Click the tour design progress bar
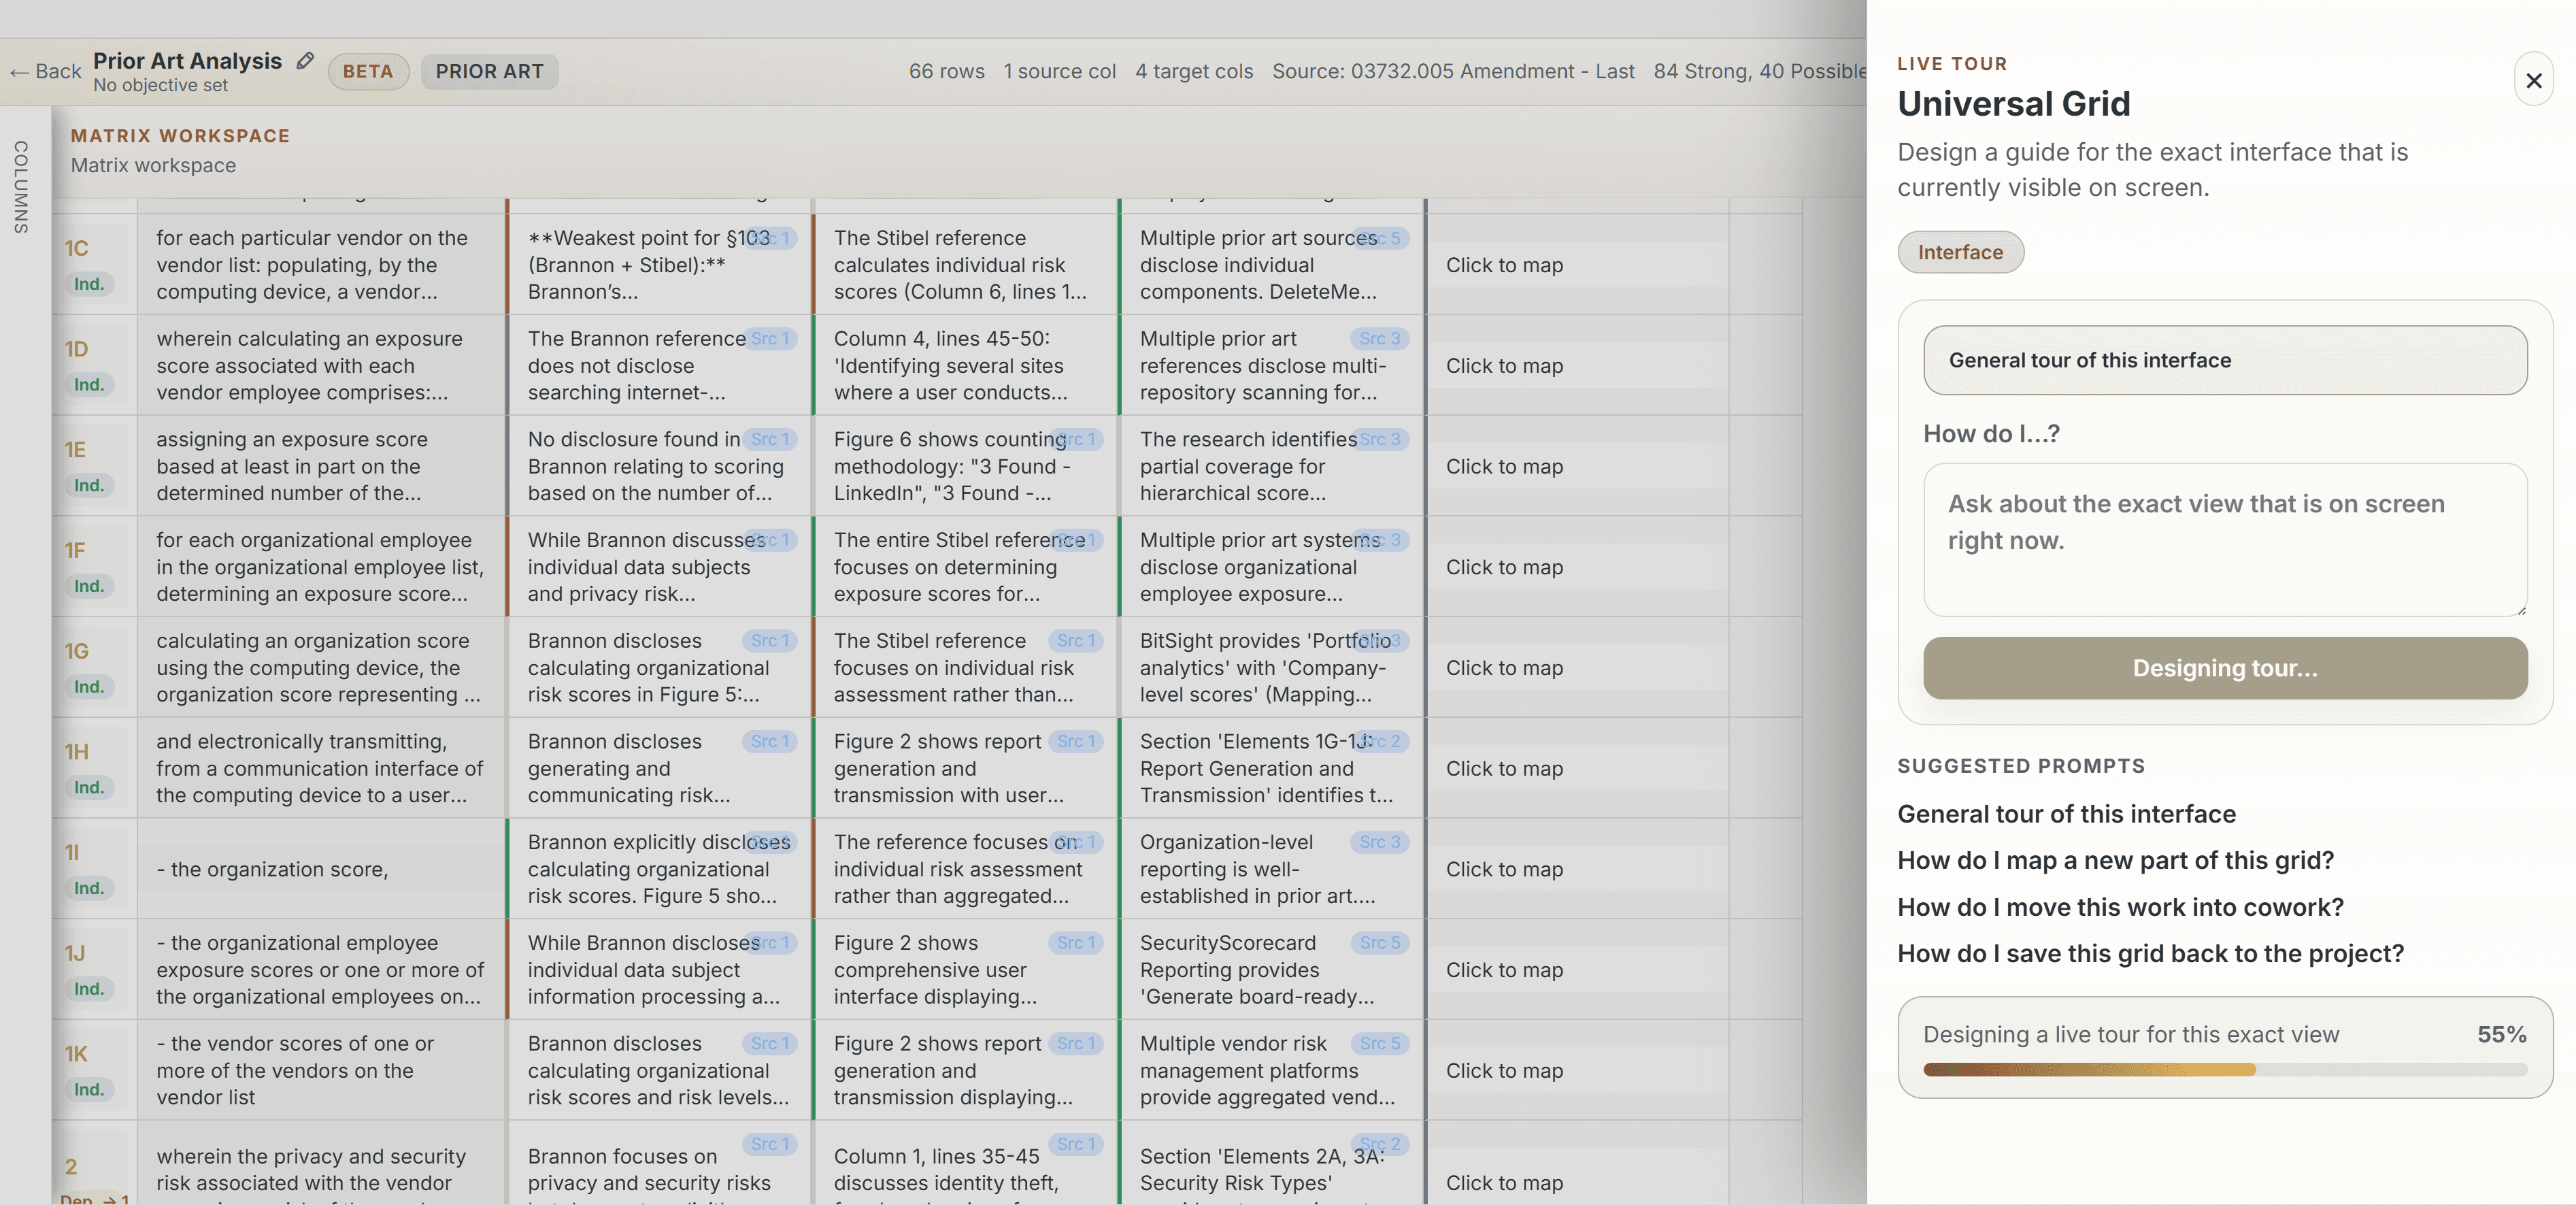 tap(2224, 1069)
